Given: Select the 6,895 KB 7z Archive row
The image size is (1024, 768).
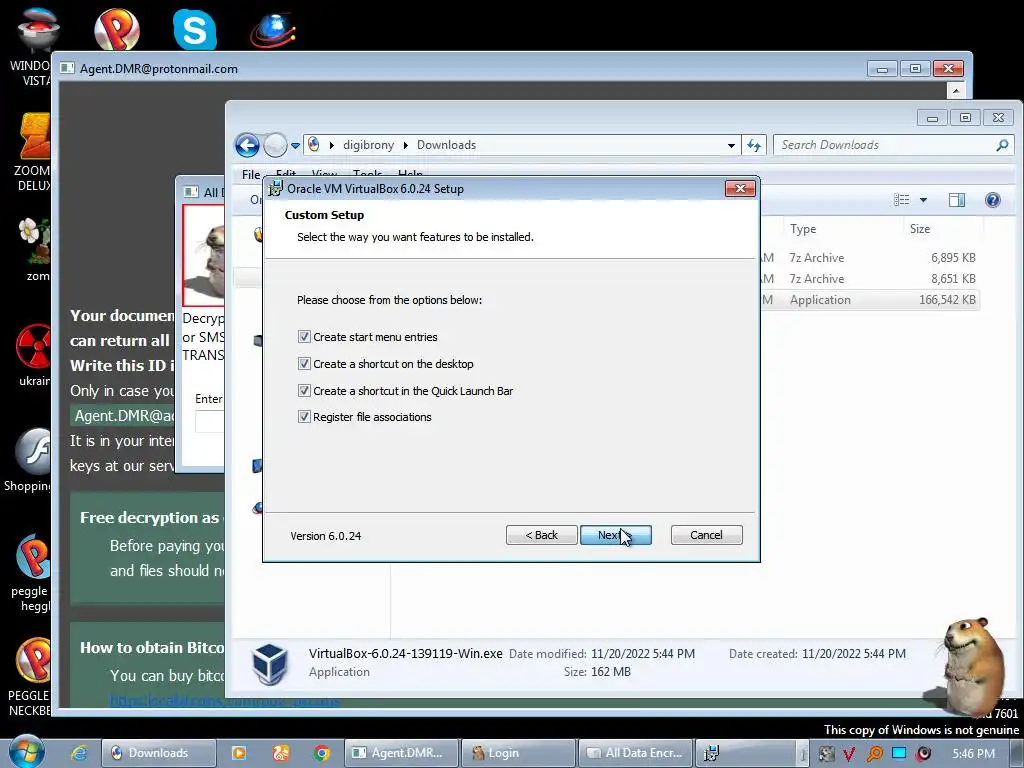Looking at the screenshot, I should 871,258.
